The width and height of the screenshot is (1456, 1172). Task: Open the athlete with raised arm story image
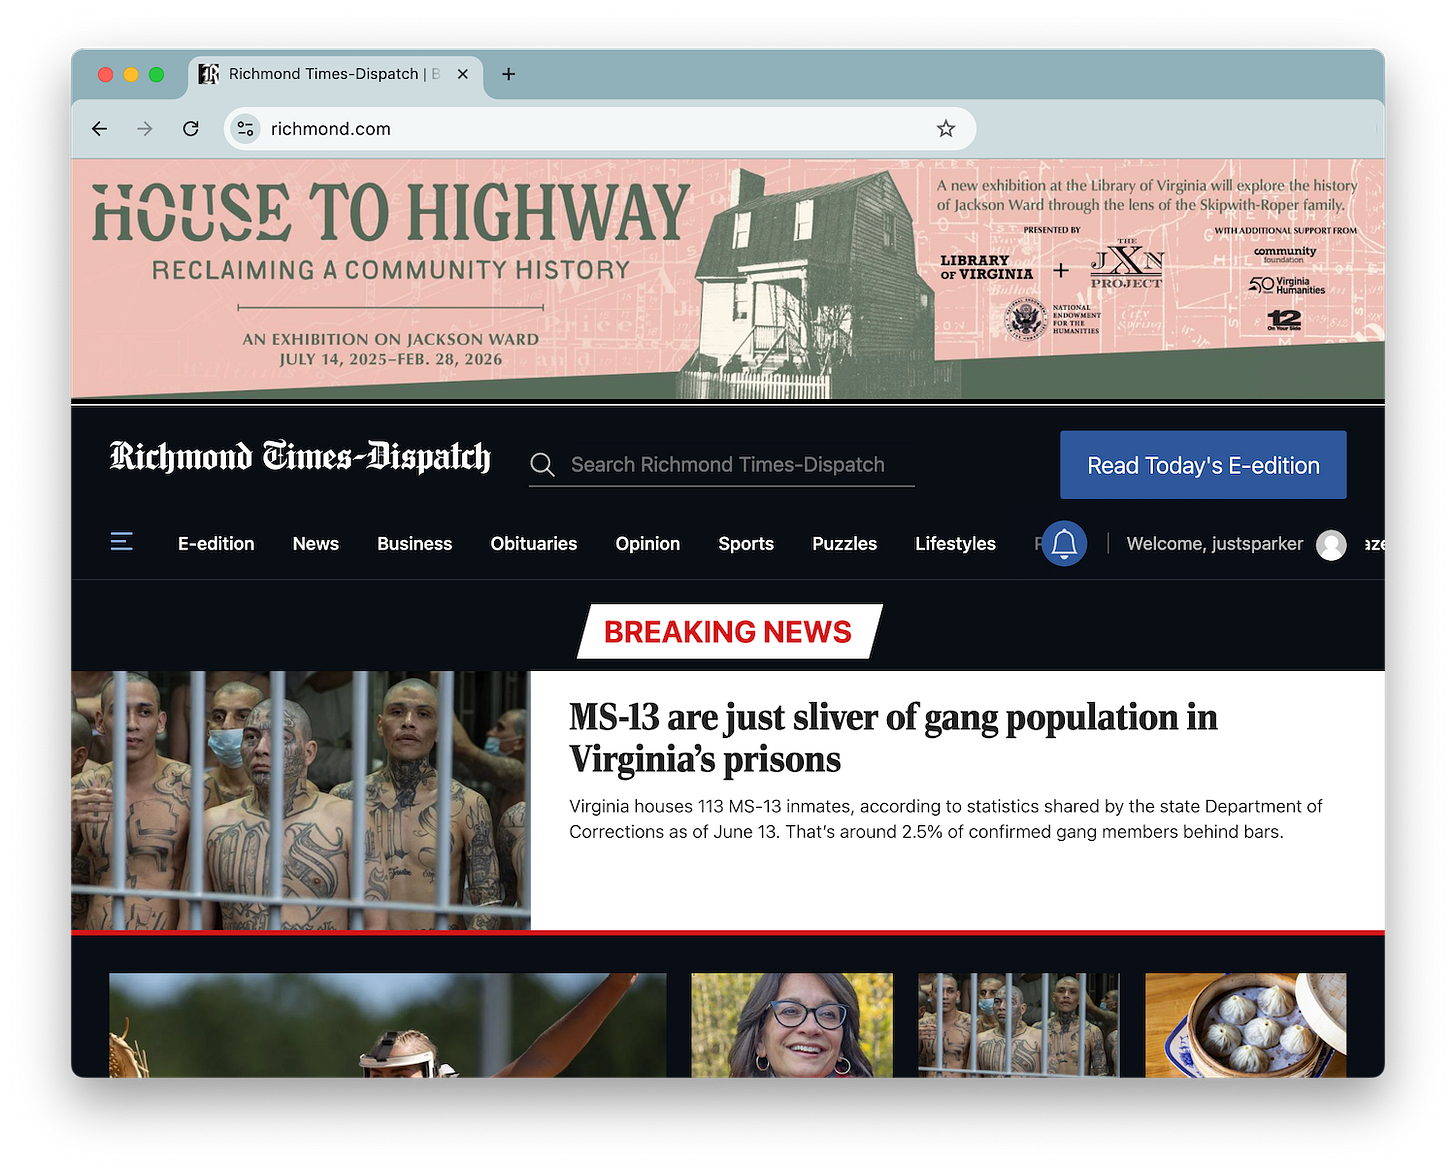388,1025
